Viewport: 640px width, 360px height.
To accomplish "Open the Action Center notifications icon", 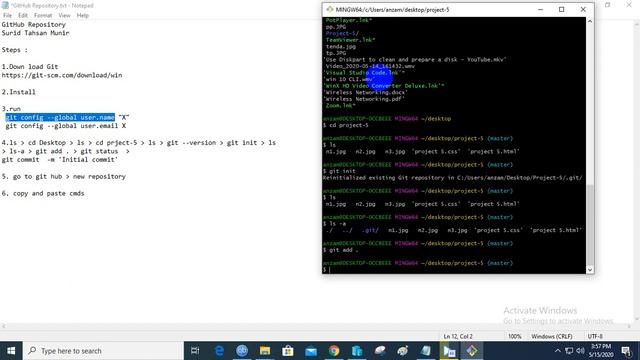I will (x=626, y=351).
